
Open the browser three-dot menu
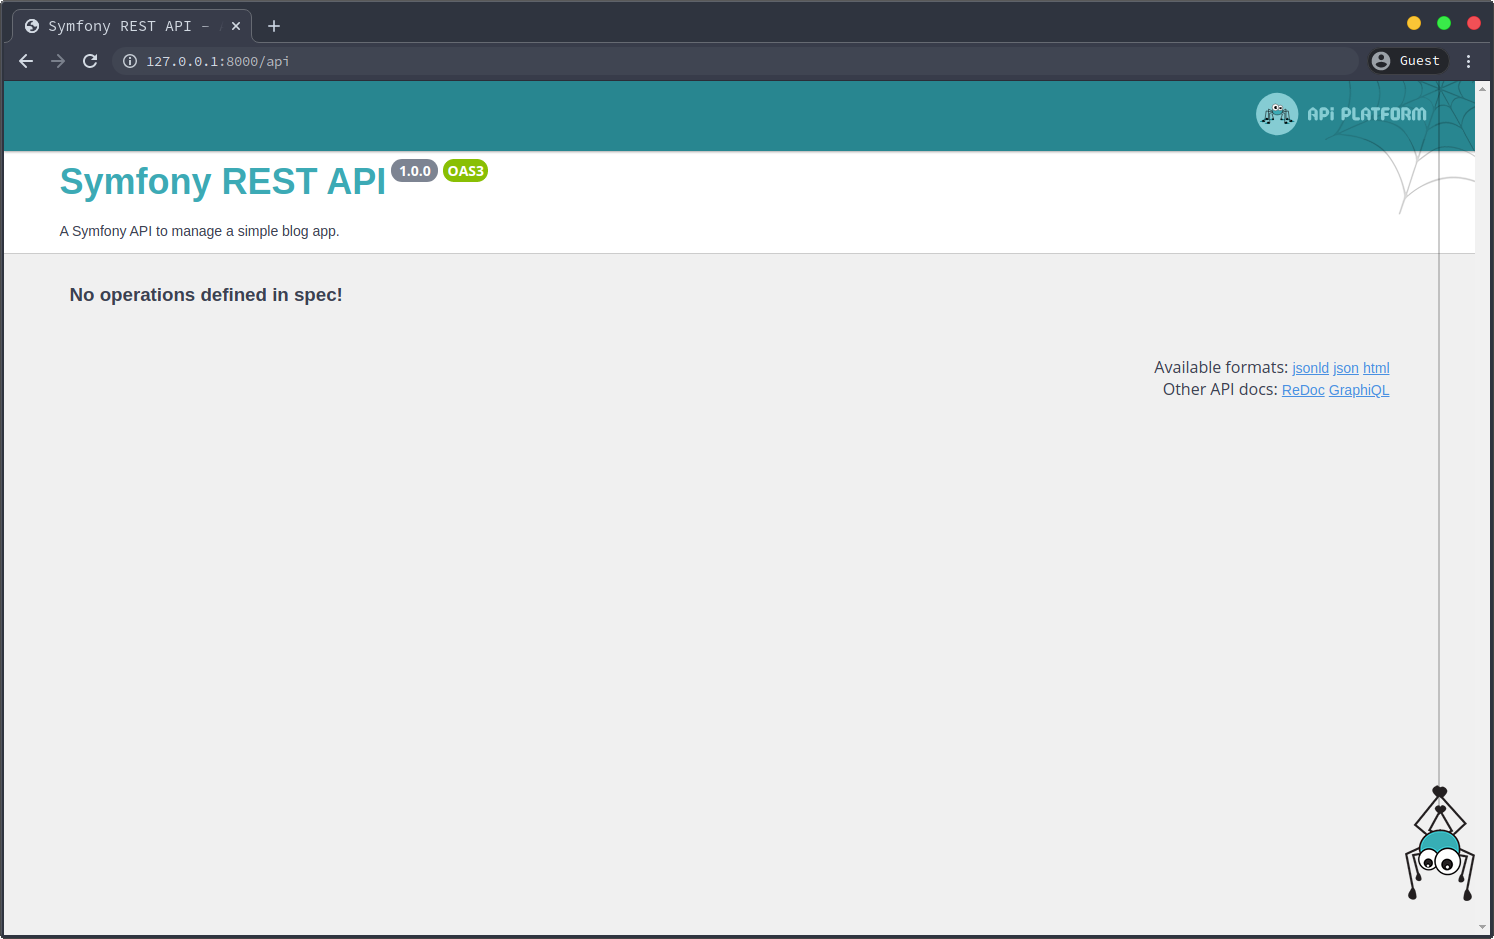(x=1468, y=61)
